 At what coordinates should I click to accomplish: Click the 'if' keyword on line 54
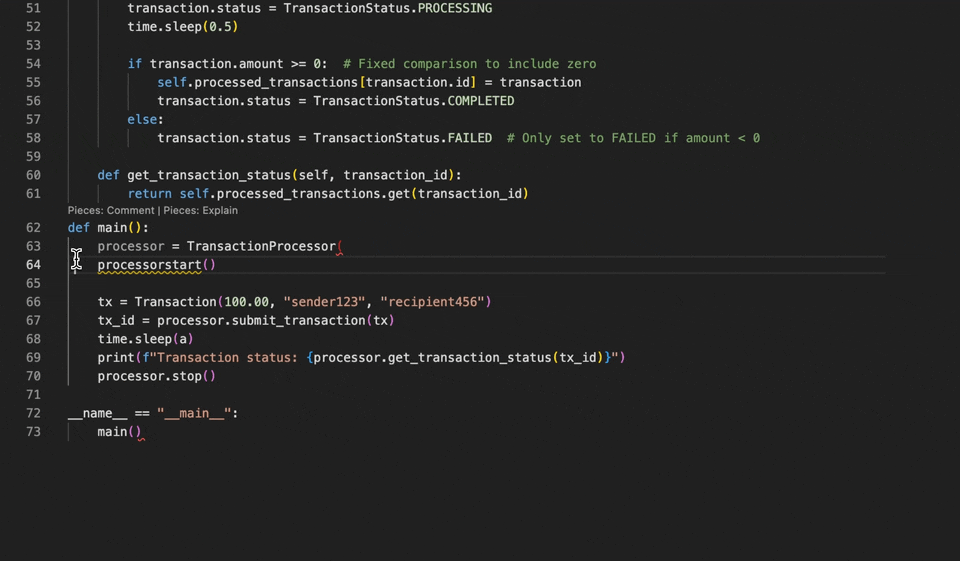(135, 64)
